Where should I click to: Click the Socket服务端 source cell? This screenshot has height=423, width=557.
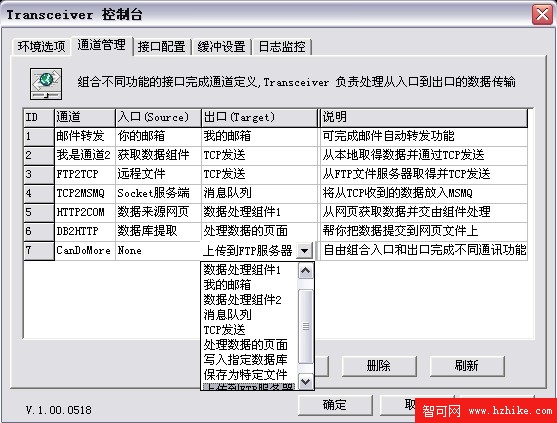coord(158,194)
